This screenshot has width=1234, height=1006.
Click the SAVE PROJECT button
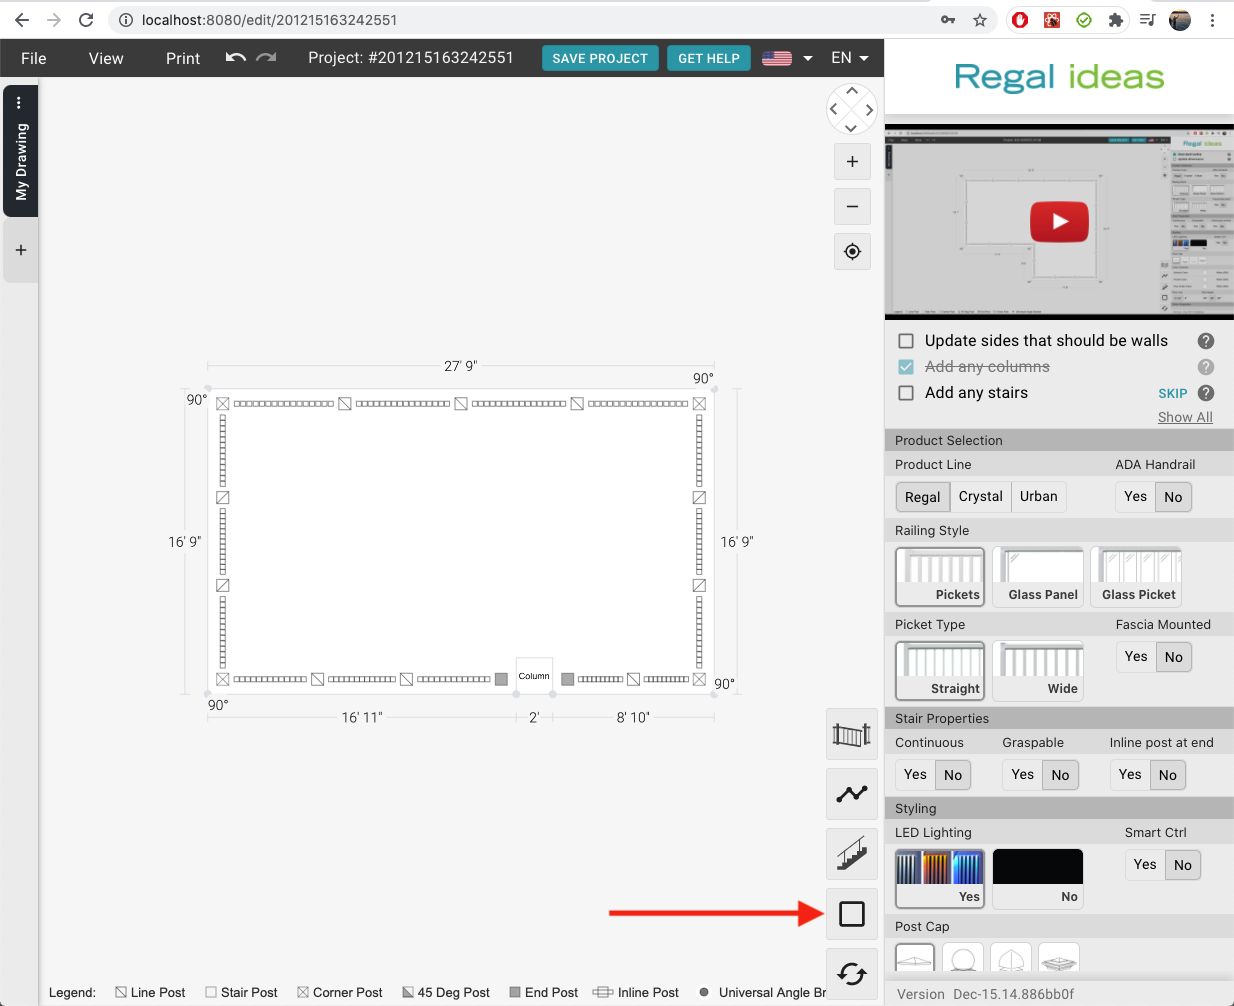coord(600,58)
